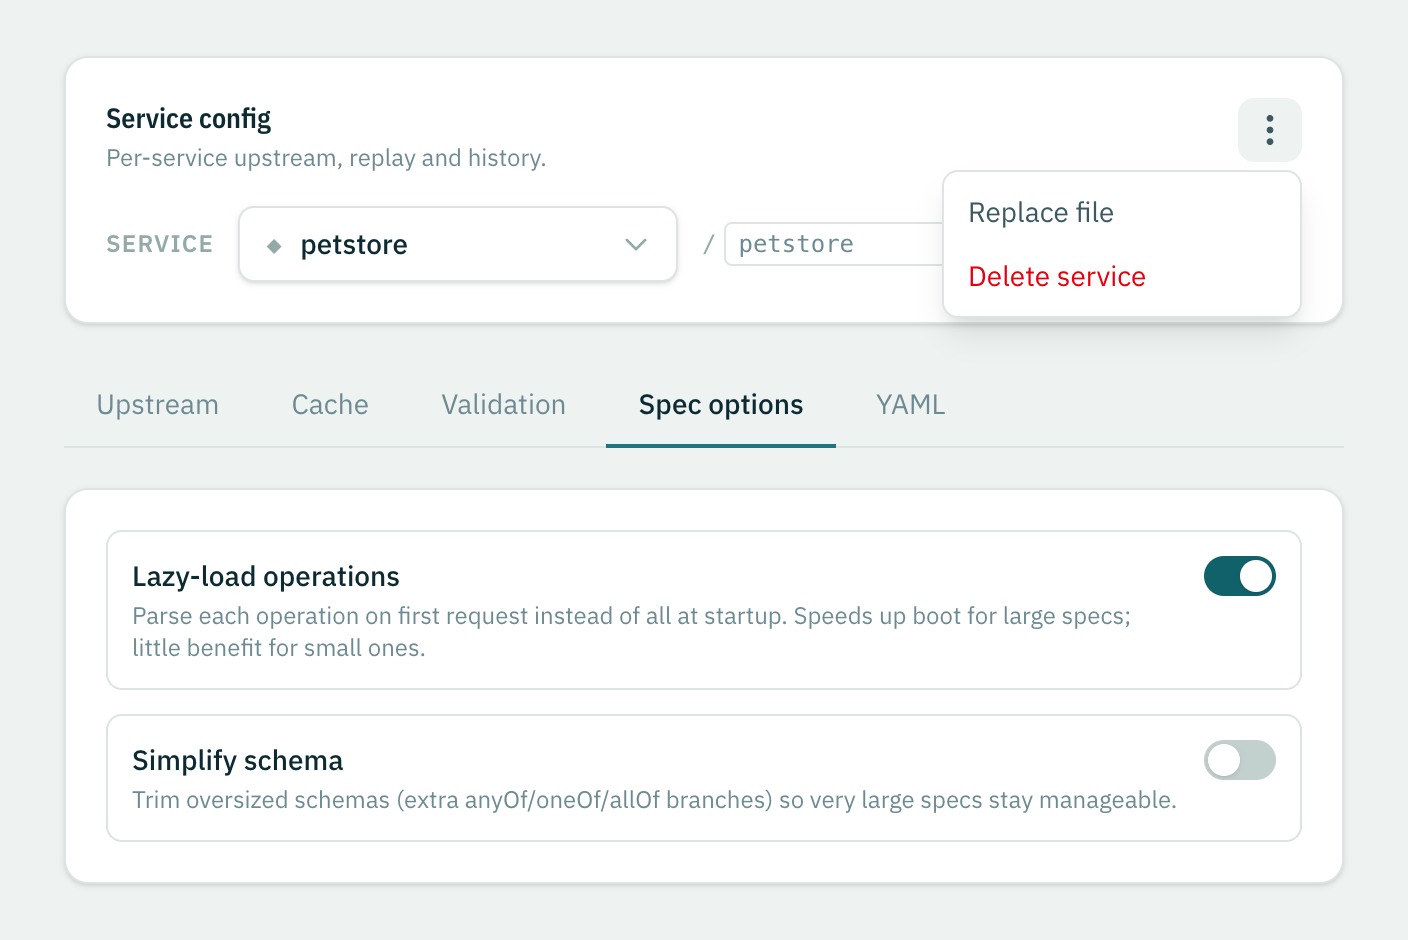Focus the petstore path input field

(x=834, y=244)
